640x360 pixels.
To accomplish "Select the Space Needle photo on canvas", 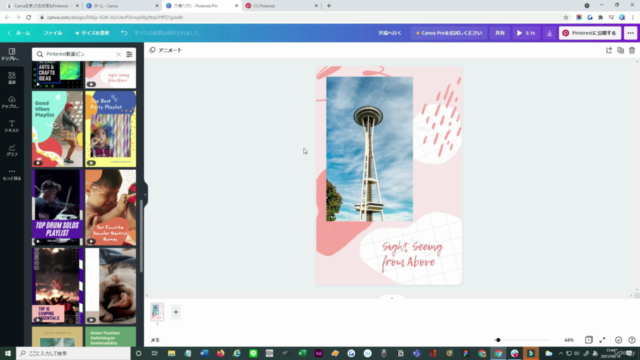I will coord(369,149).
